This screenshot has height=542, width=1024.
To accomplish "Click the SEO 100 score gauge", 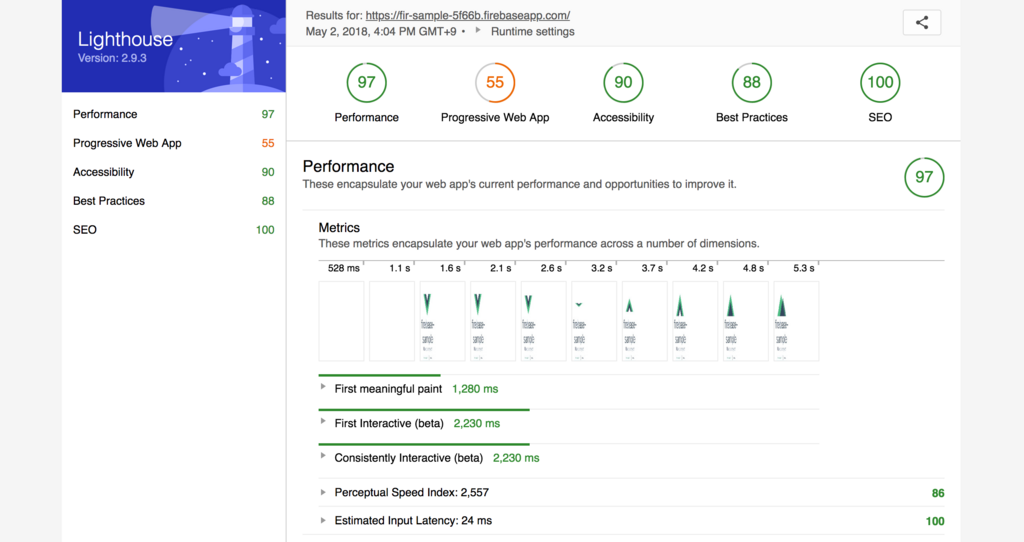I will 880,82.
